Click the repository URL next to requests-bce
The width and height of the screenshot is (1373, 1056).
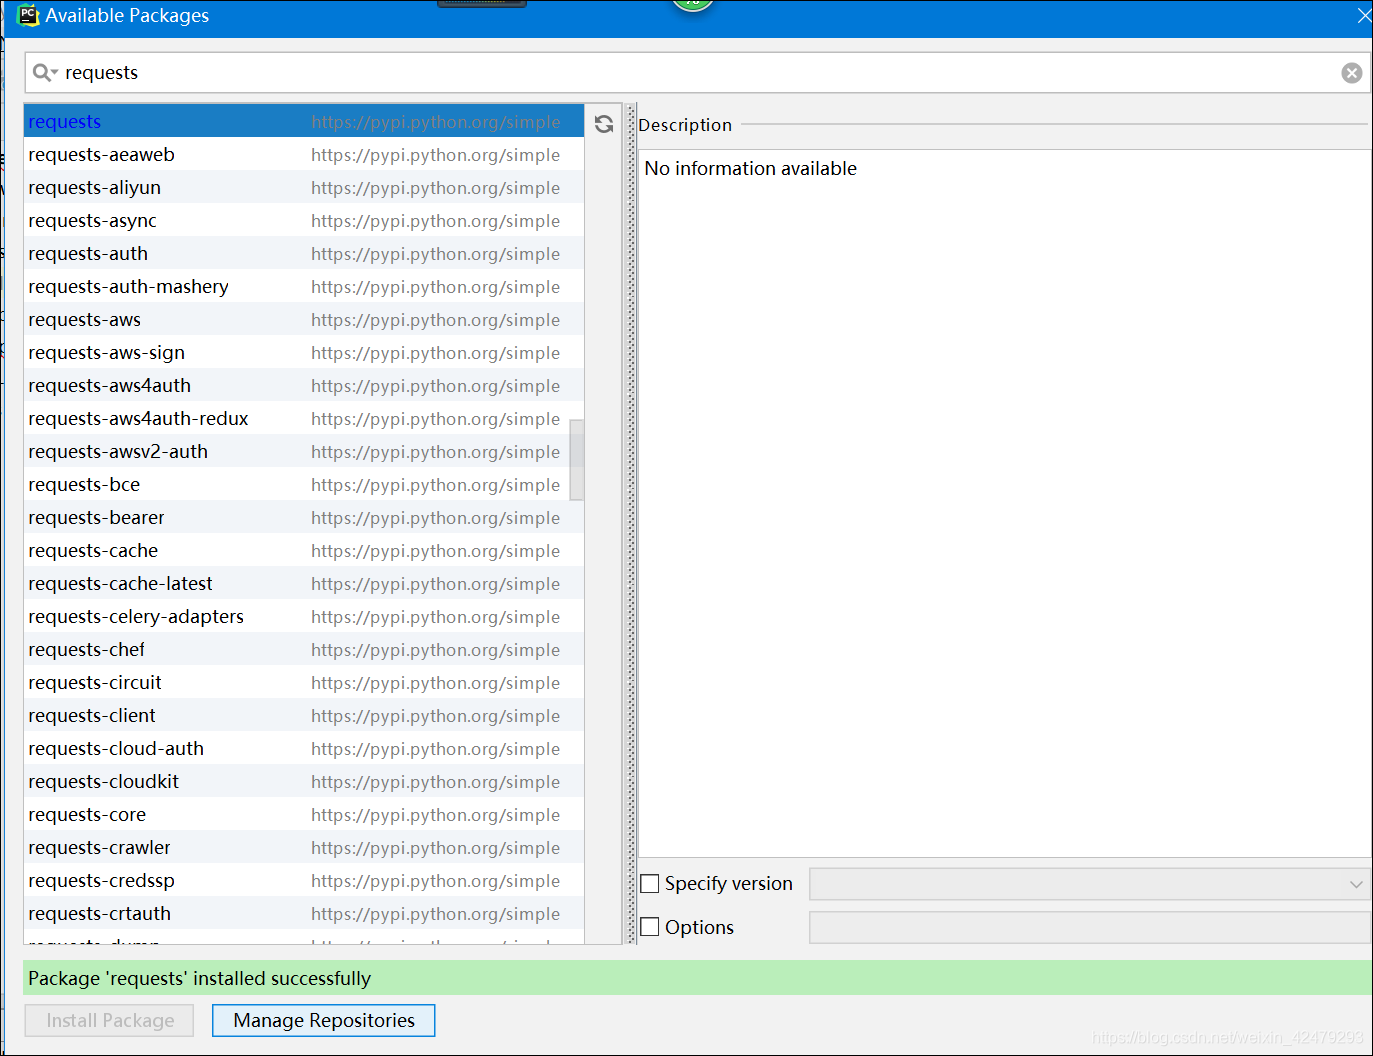pos(435,485)
